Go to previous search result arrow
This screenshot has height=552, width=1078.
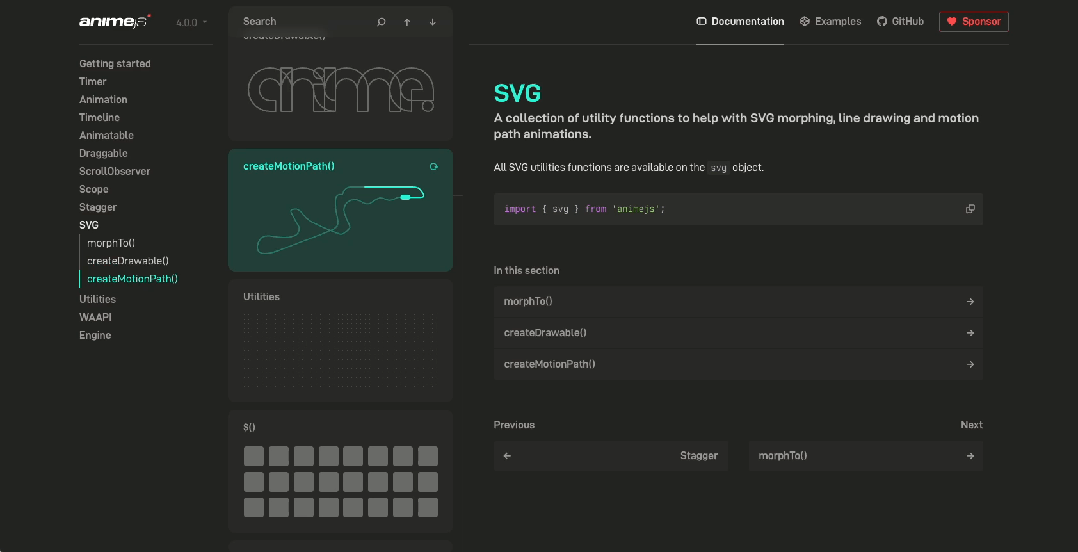(x=407, y=22)
